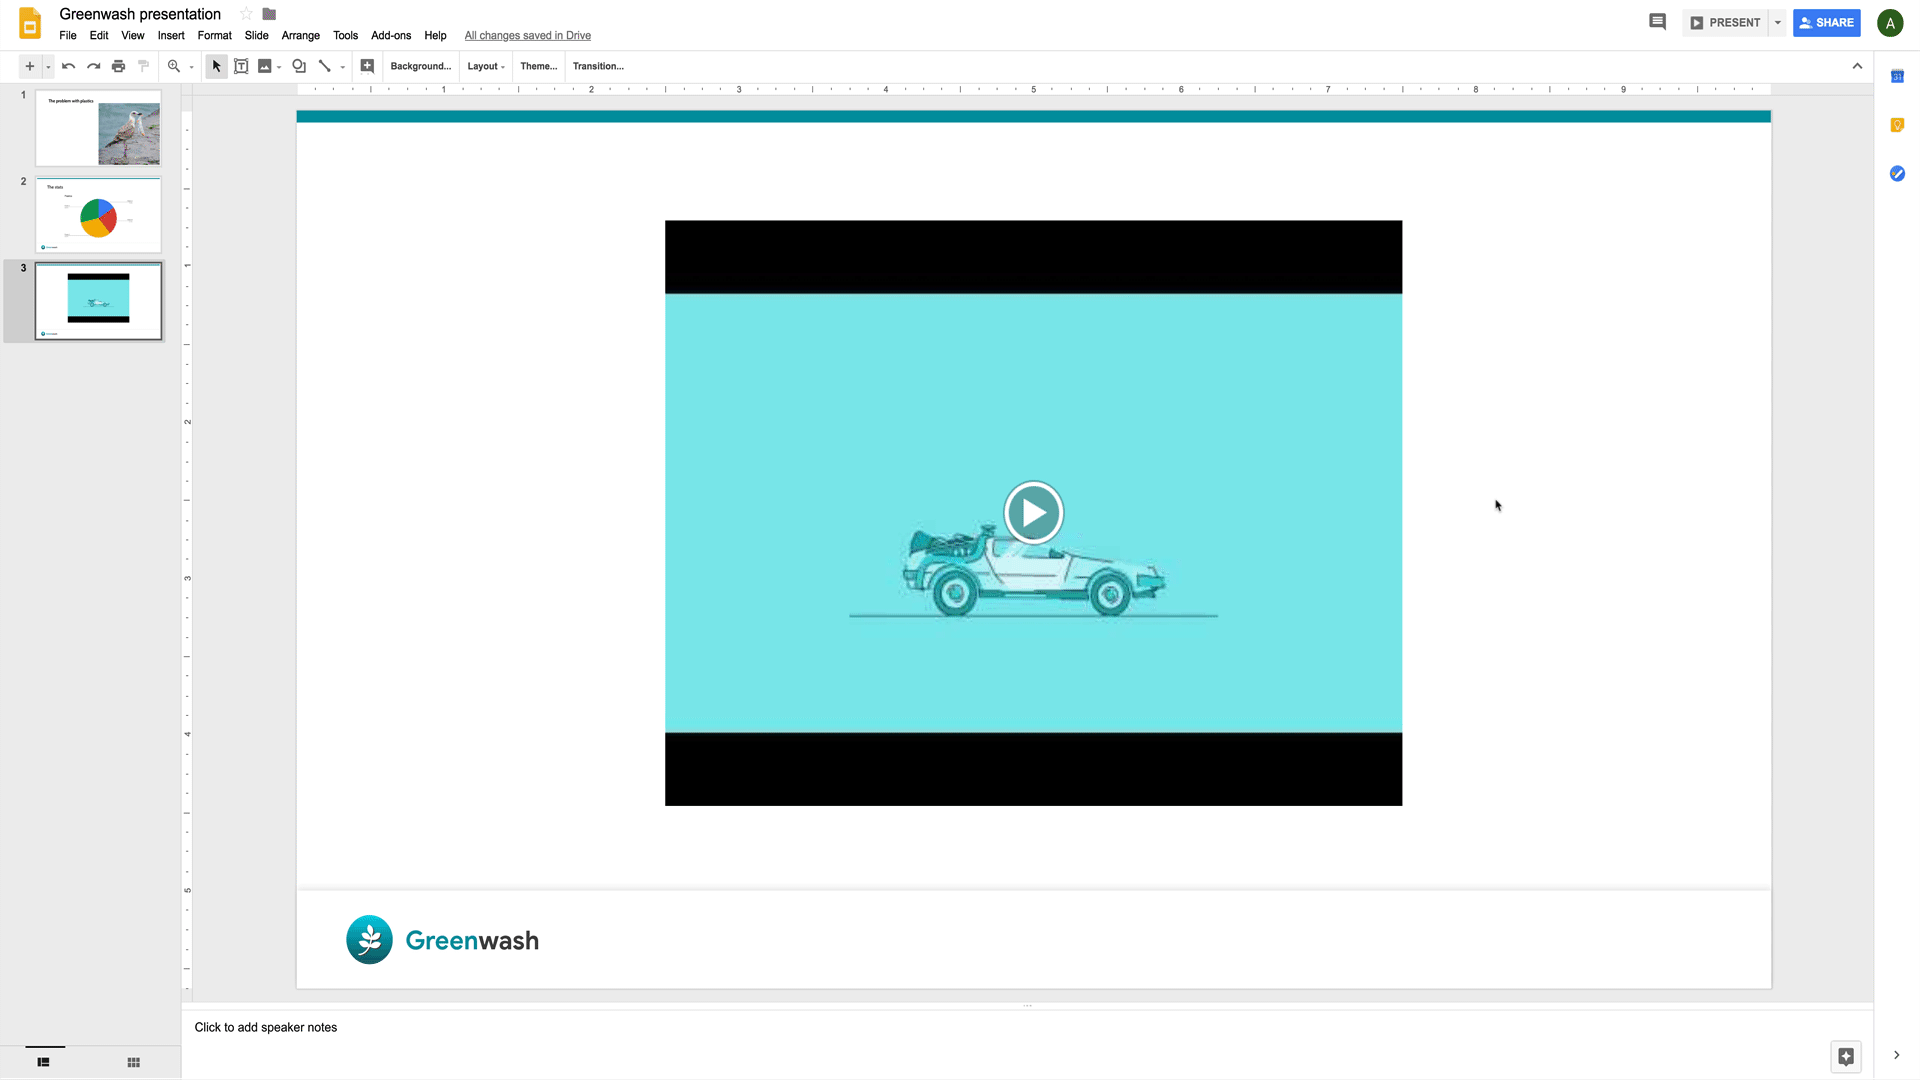Viewport: 1920px width, 1080px height.
Task: Open the Insert menu
Action: pos(171,35)
